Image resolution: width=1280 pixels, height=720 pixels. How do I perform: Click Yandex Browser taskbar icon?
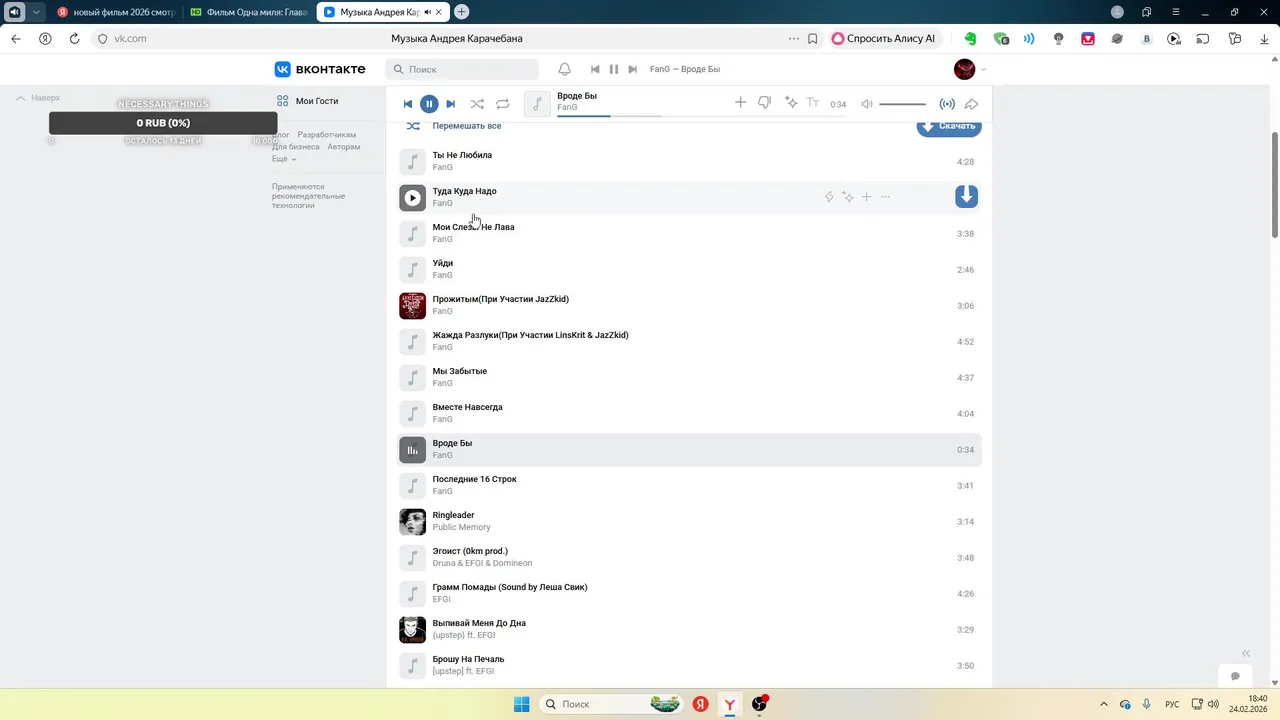click(730, 704)
